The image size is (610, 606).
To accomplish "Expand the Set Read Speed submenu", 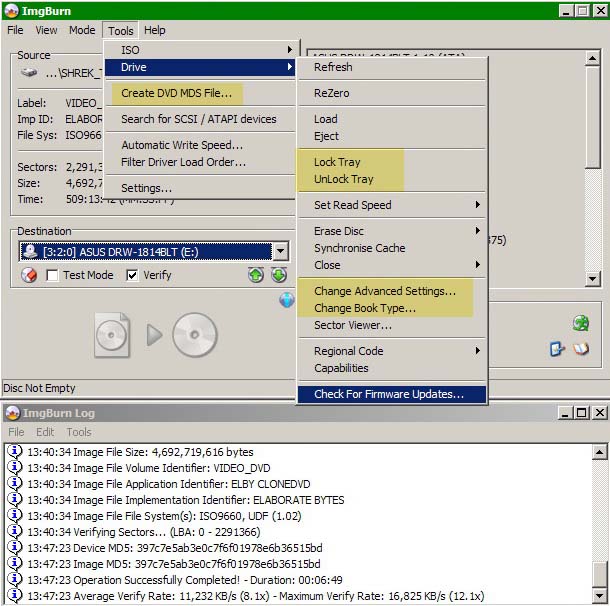I will point(392,205).
